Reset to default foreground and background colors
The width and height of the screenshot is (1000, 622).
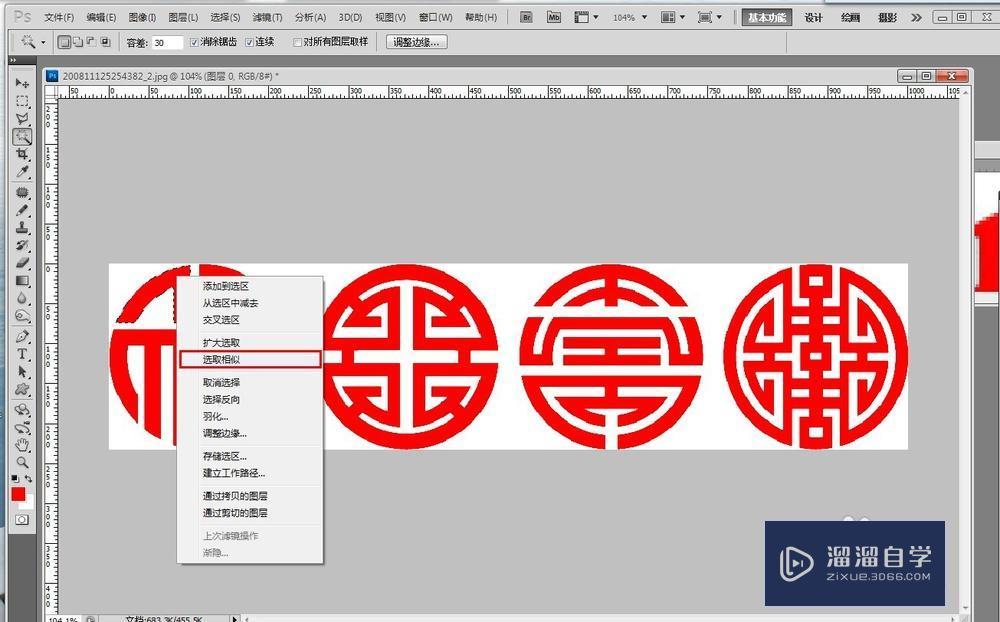point(15,478)
